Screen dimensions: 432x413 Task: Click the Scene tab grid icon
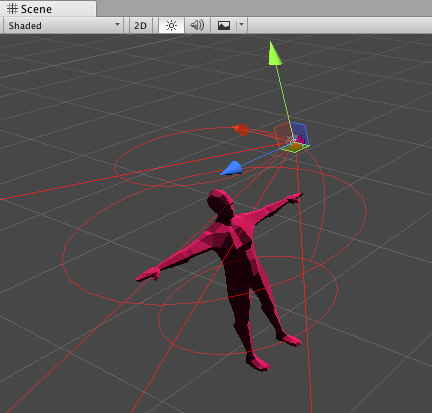12,9
